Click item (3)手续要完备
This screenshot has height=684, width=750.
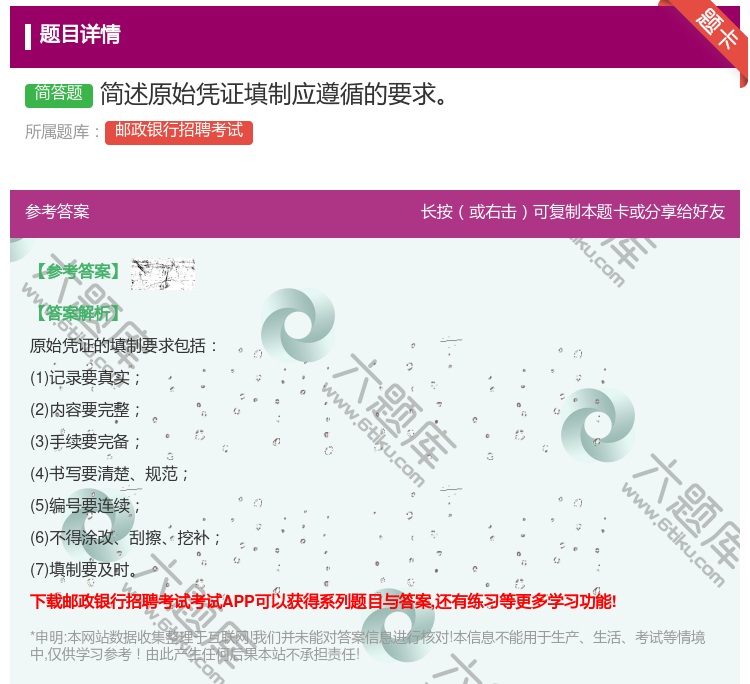85,441
